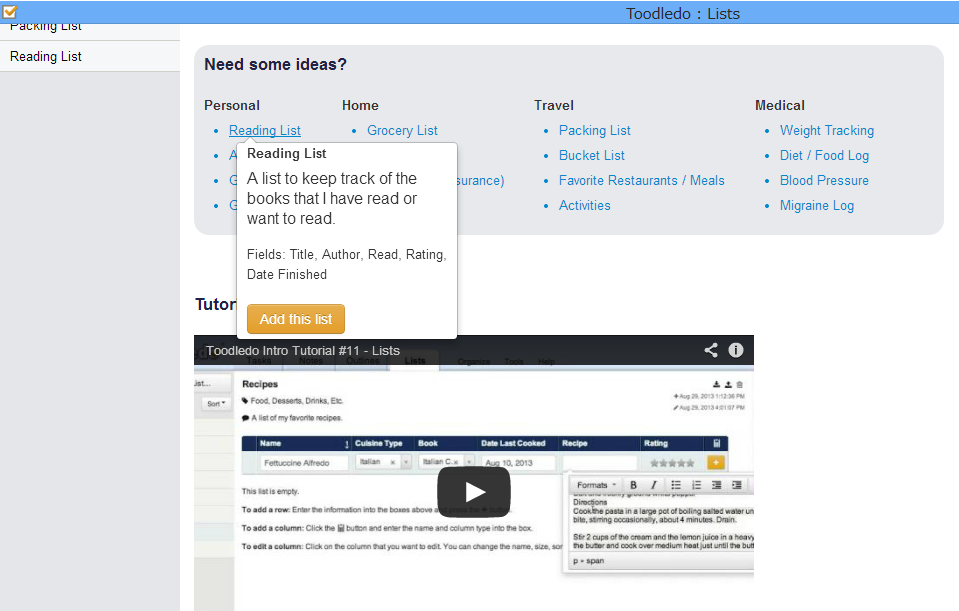Click the Weight Tracking link
This screenshot has width=959, height=611.
[827, 130]
